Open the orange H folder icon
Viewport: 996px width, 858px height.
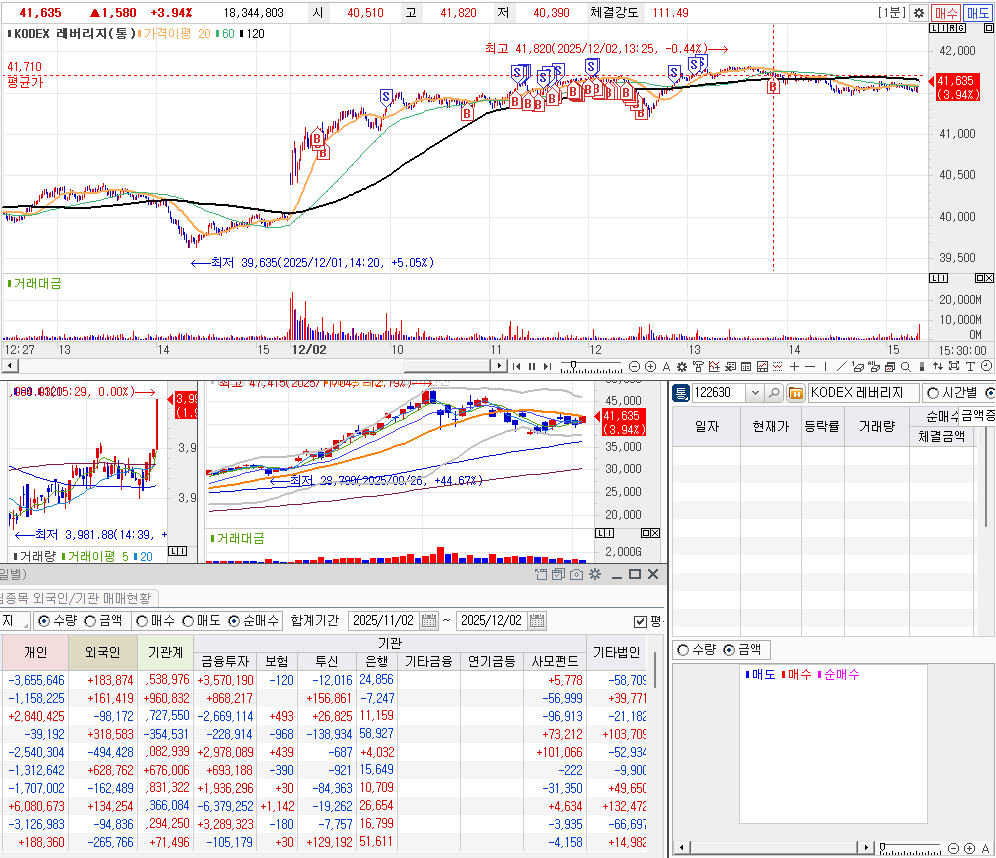(x=795, y=393)
